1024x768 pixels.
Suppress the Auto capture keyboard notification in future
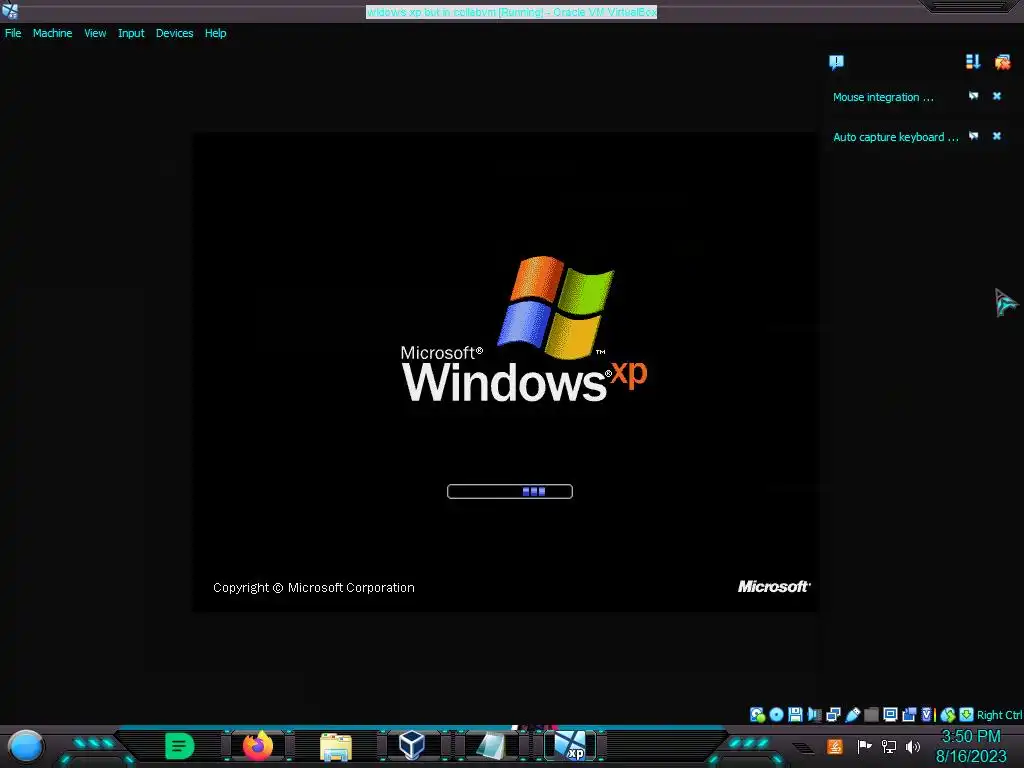tap(974, 136)
